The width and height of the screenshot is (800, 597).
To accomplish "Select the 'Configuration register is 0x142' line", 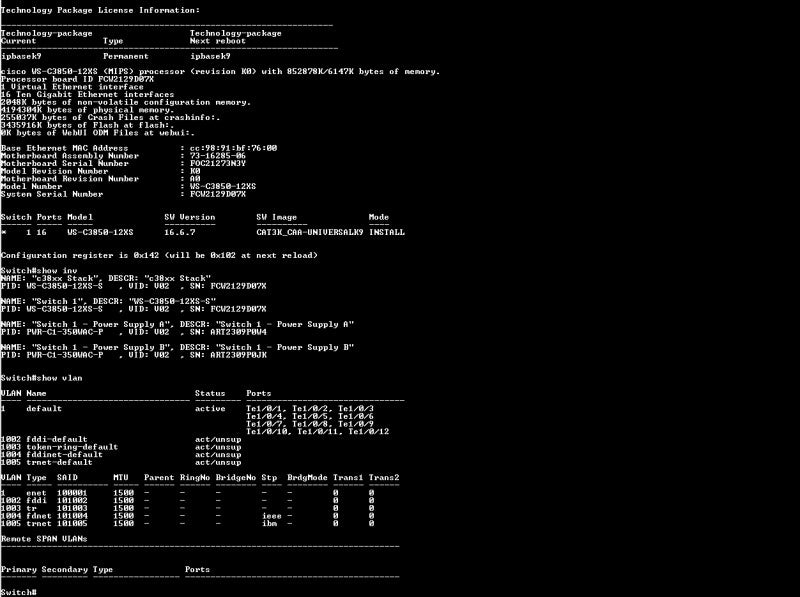I will click(159, 255).
